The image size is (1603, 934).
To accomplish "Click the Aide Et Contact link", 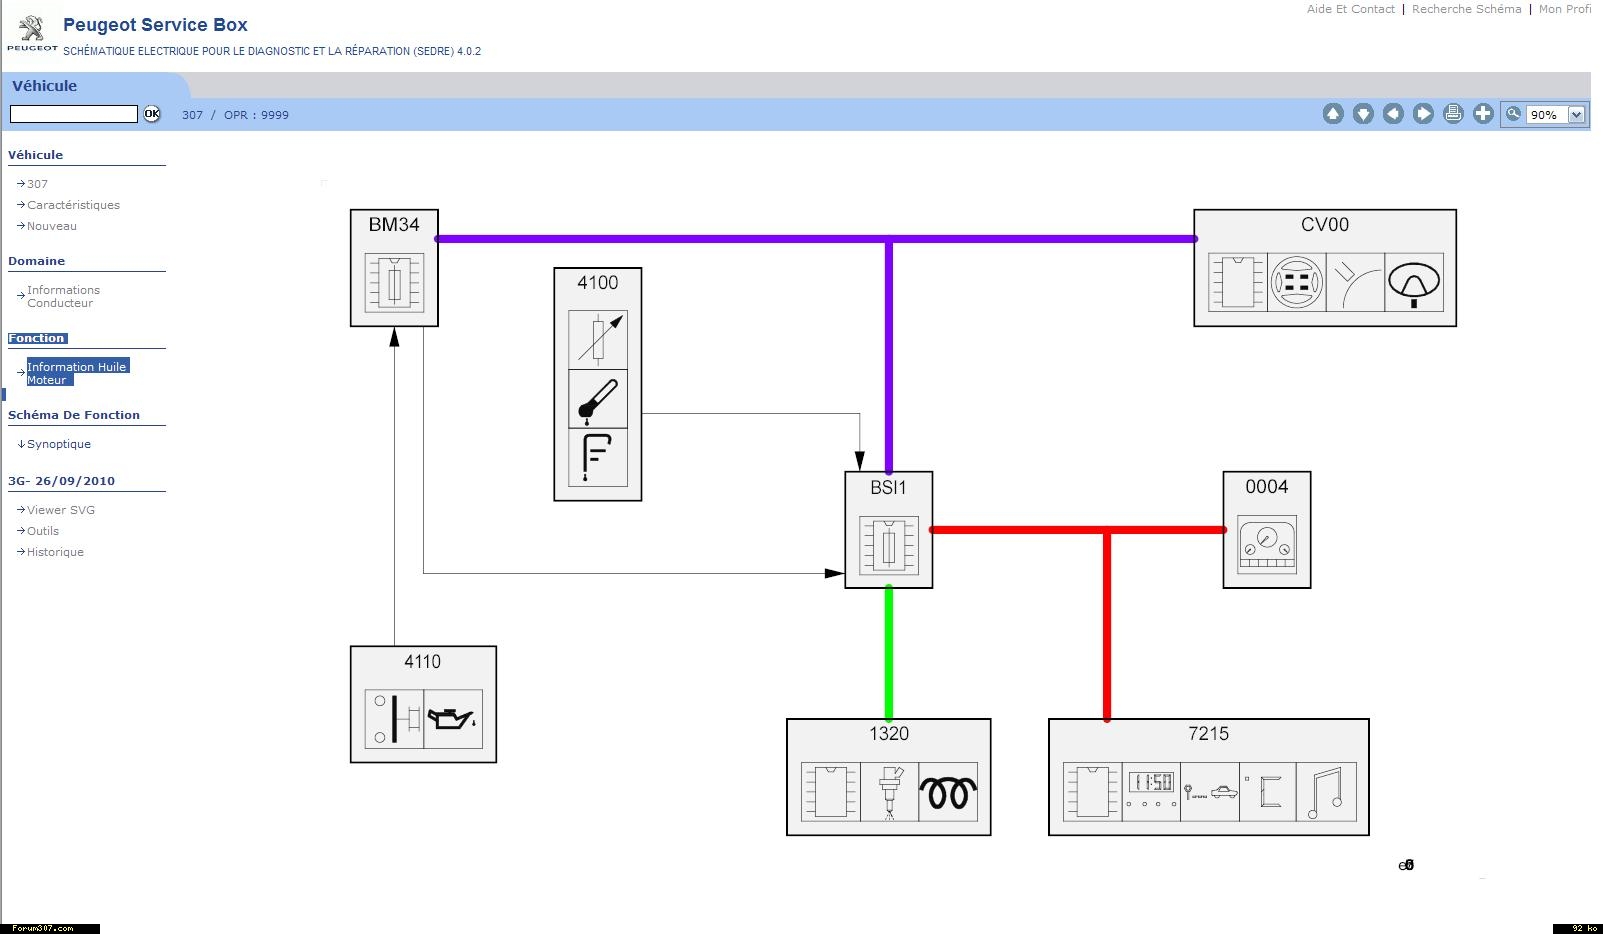I will pos(1350,9).
